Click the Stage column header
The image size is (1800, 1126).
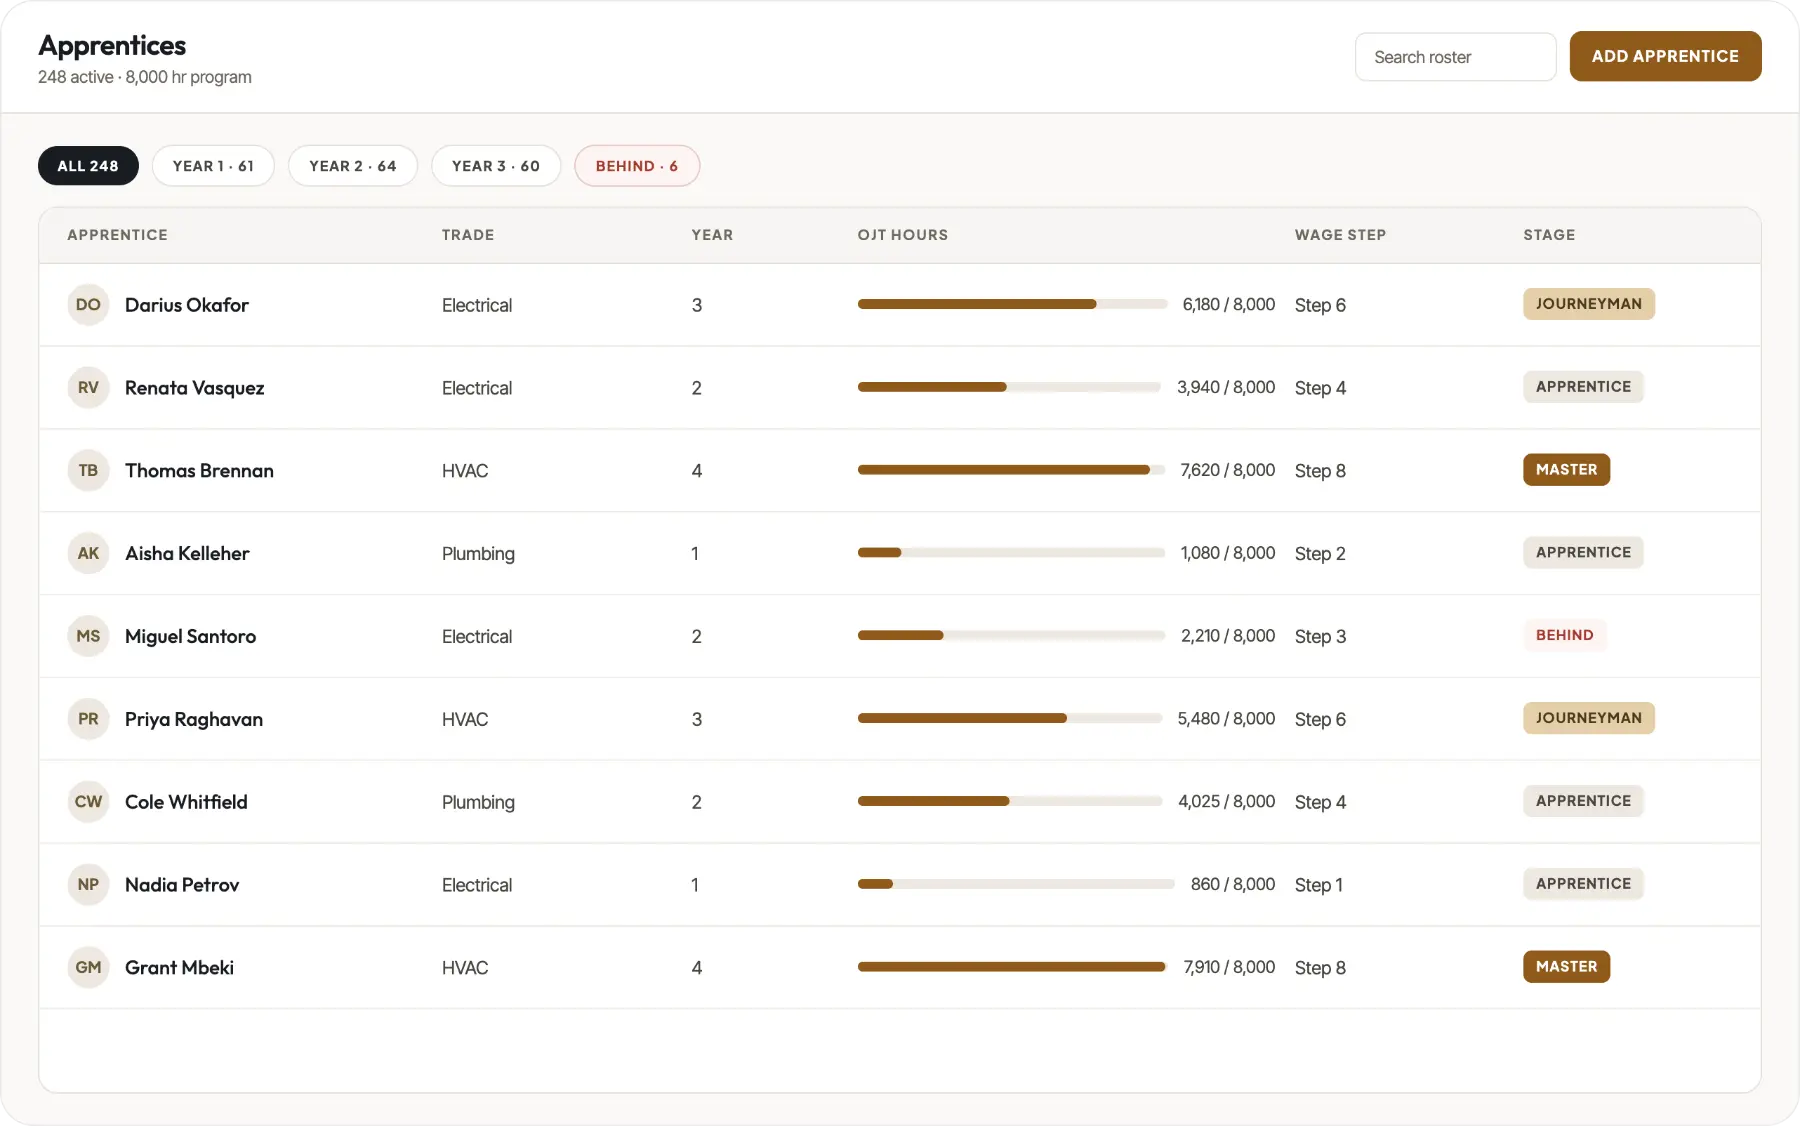point(1549,235)
